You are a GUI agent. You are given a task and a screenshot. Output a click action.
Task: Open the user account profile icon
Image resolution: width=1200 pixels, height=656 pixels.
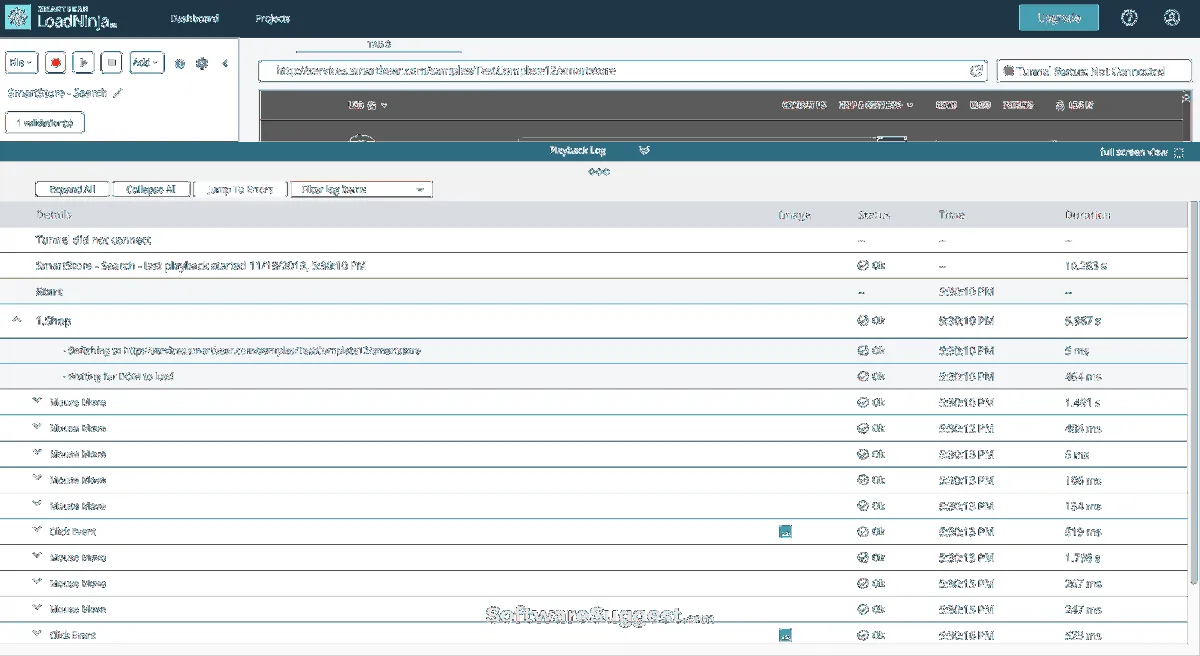[1172, 18]
